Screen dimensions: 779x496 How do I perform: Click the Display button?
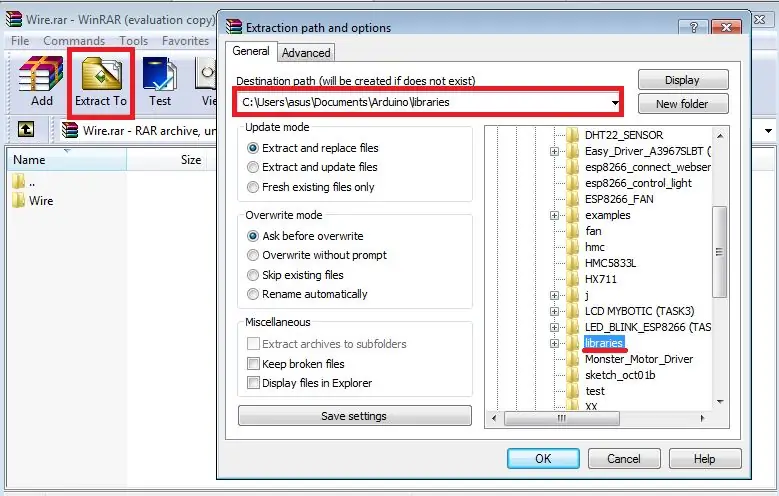[x=683, y=80]
